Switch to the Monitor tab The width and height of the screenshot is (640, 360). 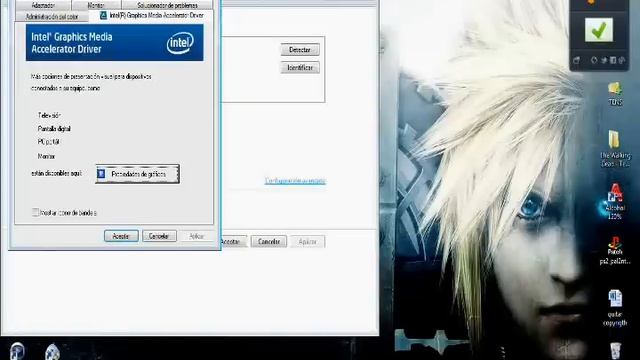[96, 5]
